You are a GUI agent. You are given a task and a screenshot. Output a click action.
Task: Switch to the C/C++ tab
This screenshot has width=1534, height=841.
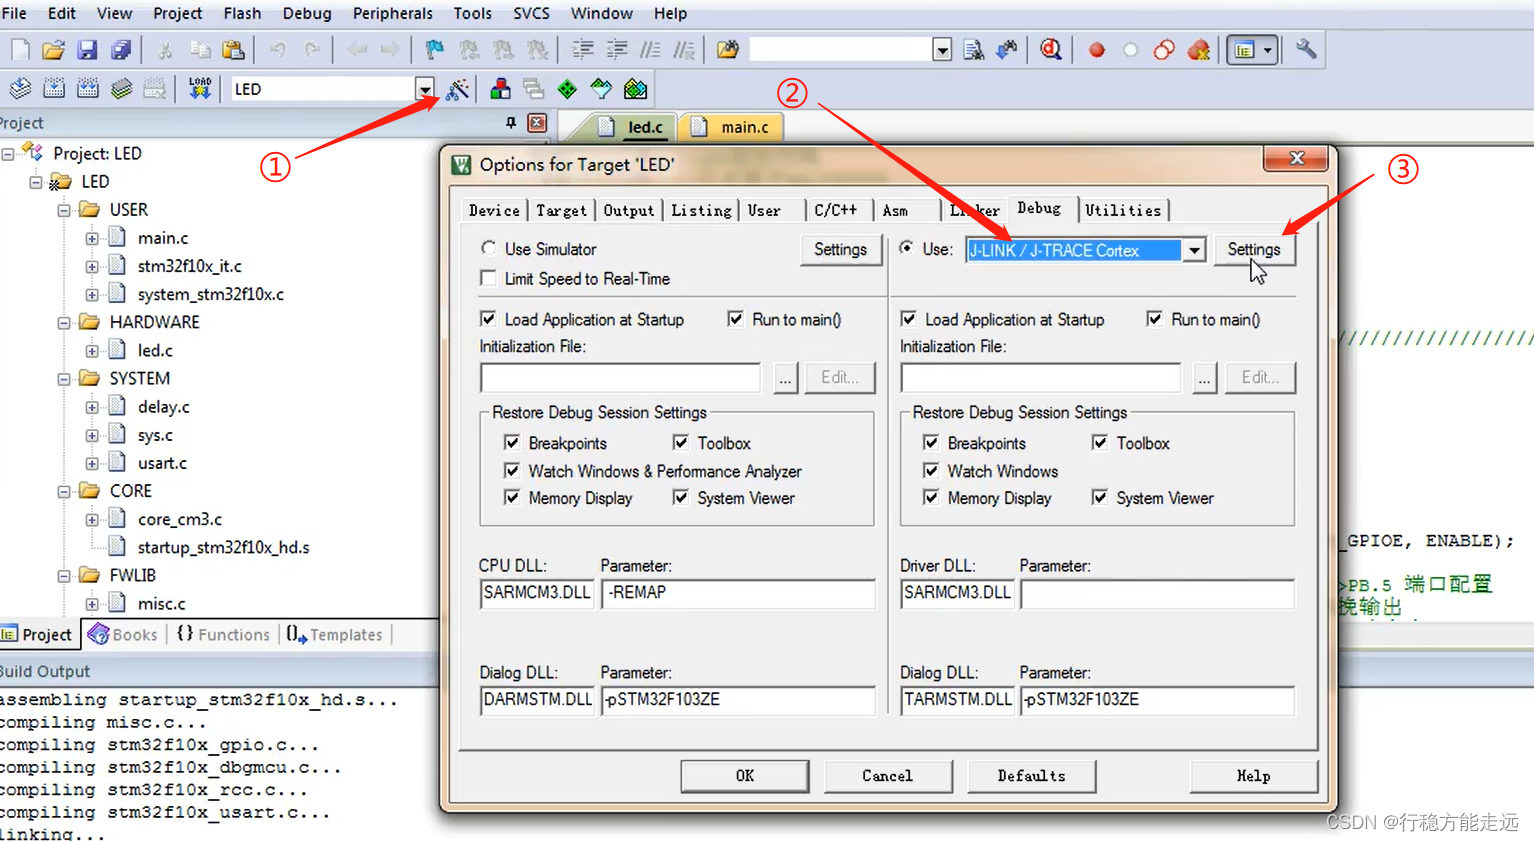(835, 210)
